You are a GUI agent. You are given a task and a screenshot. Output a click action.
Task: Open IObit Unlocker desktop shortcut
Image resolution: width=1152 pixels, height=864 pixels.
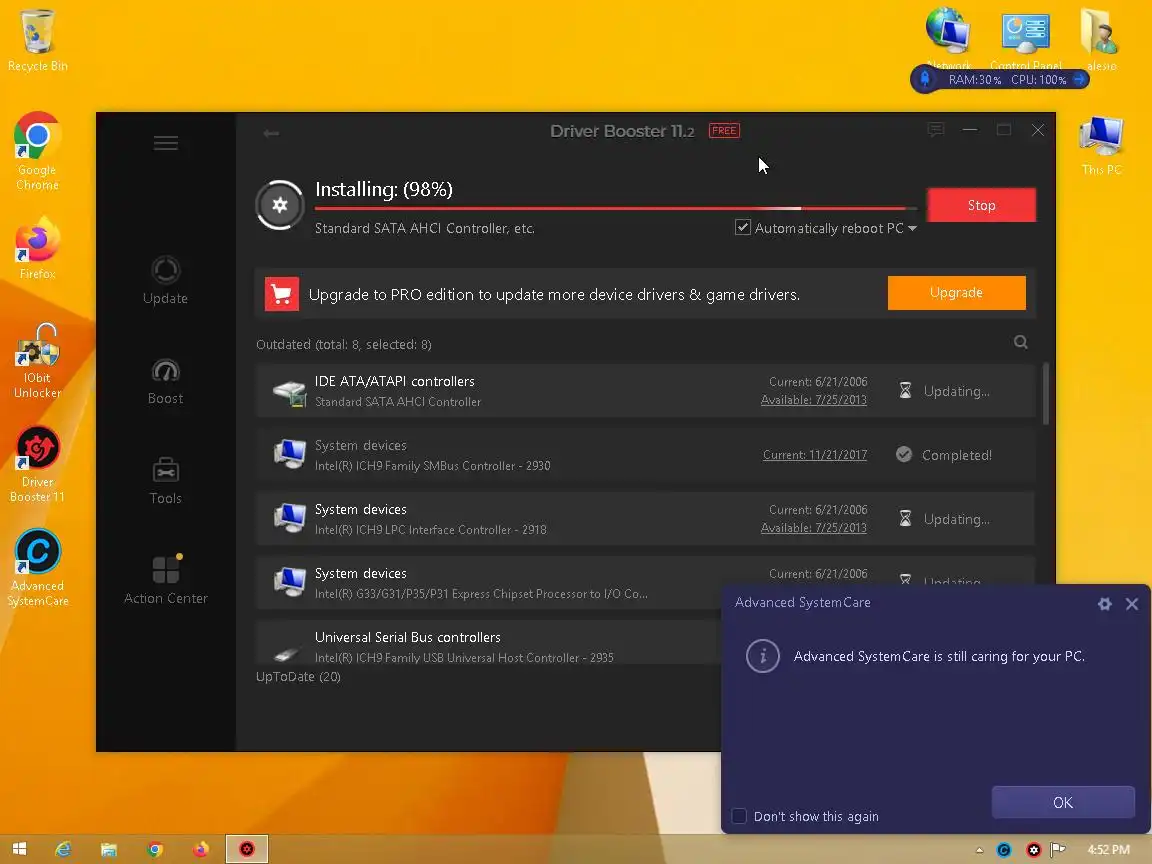(37, 361)
